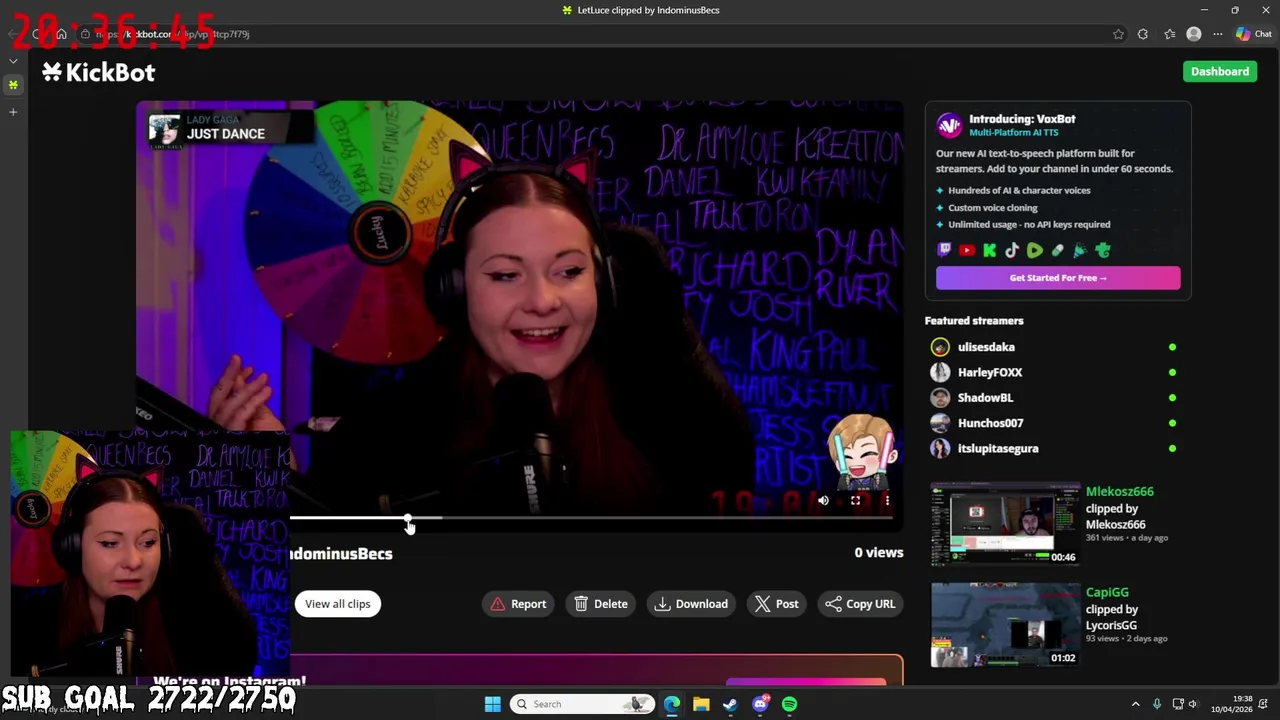Image resolution: width=1280 pixels, height=720 pixels.
Task: Select the KickBot vertical tab
Action: tap(13, 85)
